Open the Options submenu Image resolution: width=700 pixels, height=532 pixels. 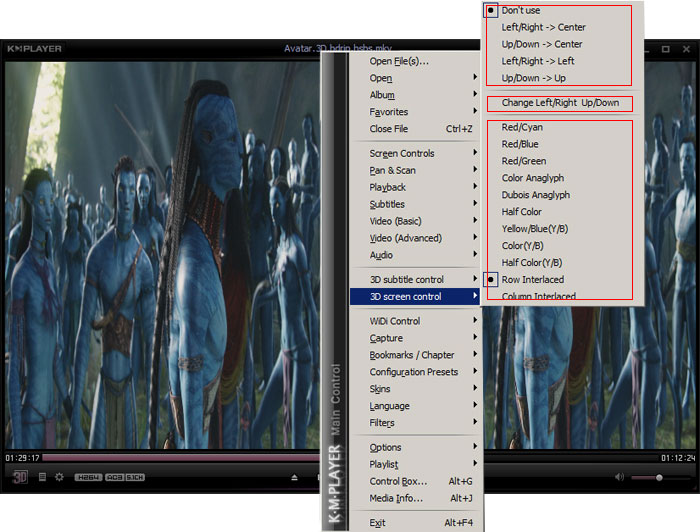415,448
